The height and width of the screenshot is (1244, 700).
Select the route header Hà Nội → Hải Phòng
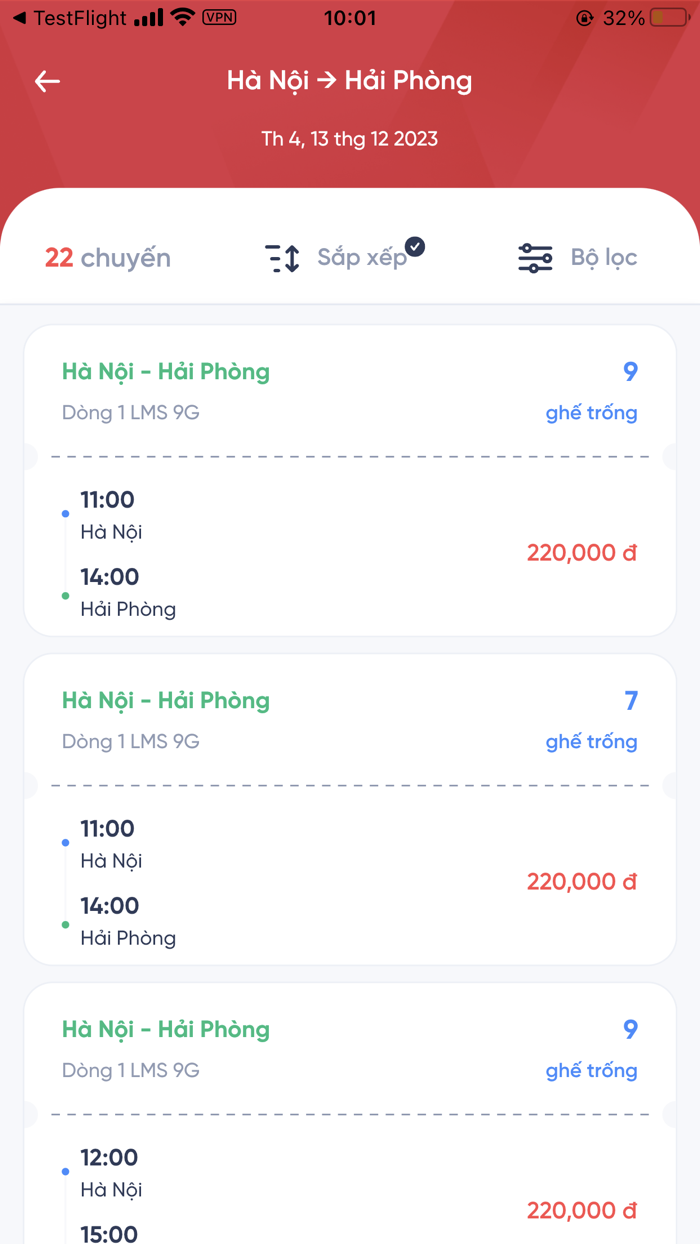coord(350,81)
